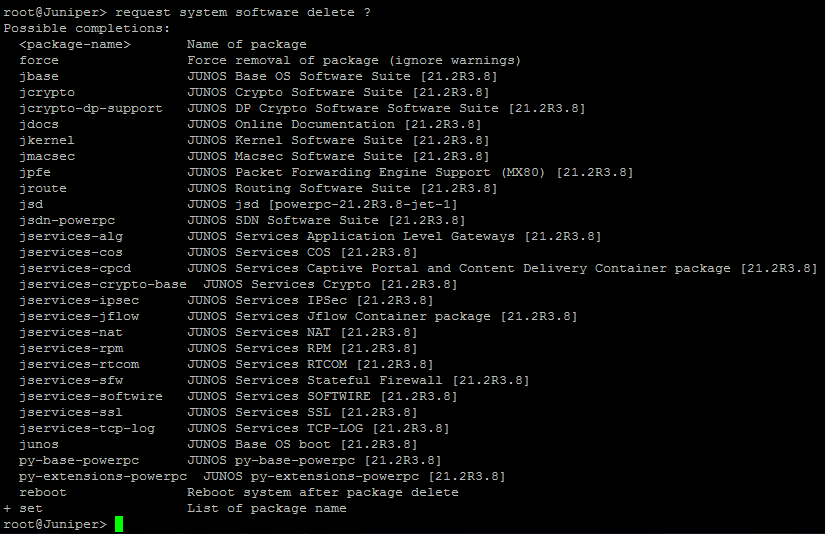Click the "force" completion option
This screenshot has height=534, width=825.
(x=39, y=60)
